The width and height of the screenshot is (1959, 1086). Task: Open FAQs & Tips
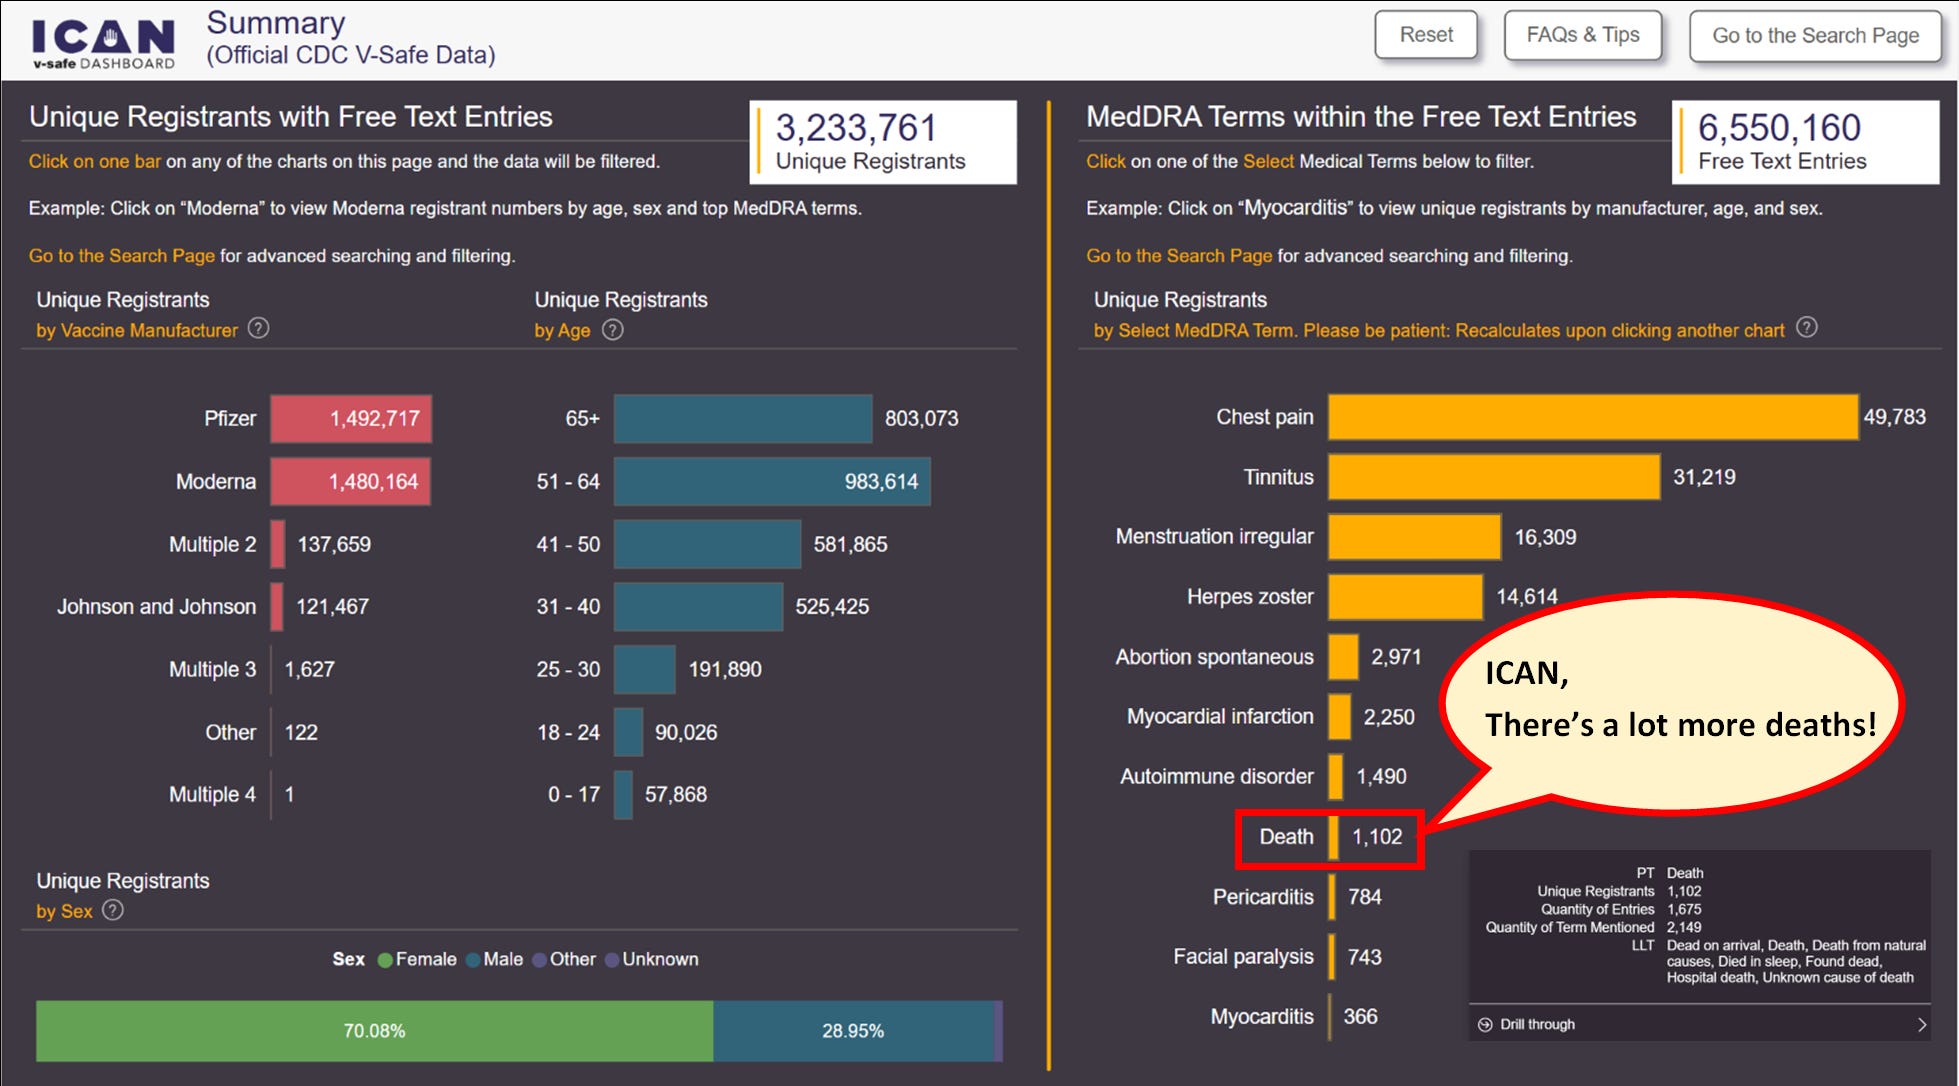[x=1582, y=35]
